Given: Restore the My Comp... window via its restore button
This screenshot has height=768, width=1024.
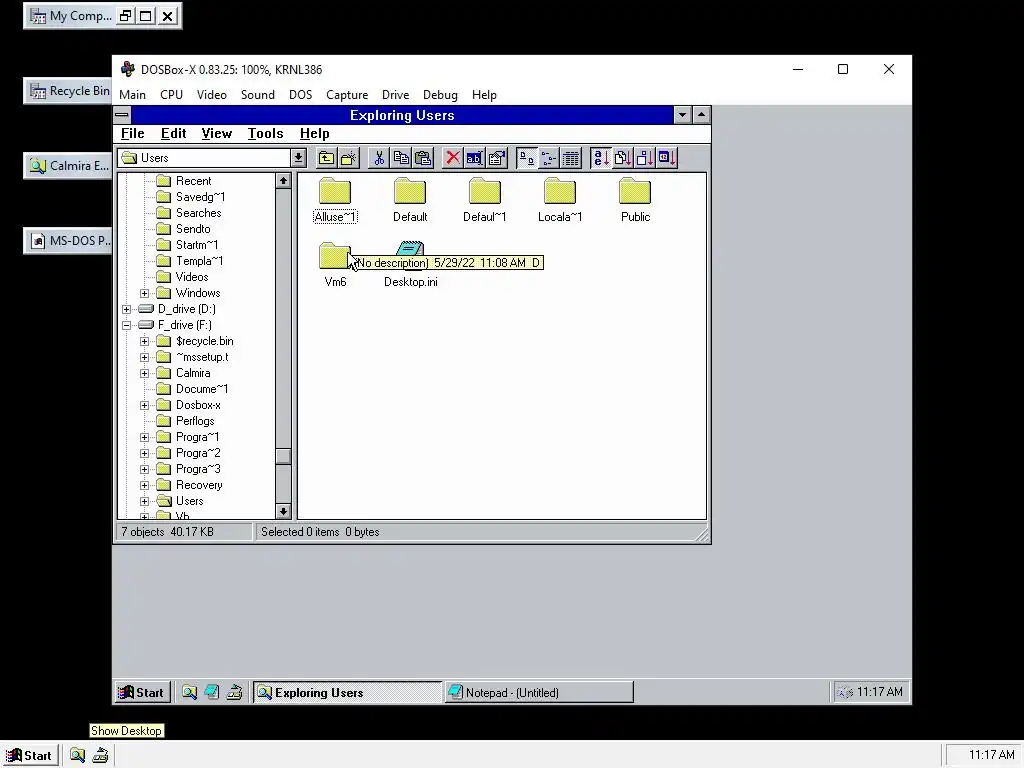Looking at the screenshot, I should 125,16.
